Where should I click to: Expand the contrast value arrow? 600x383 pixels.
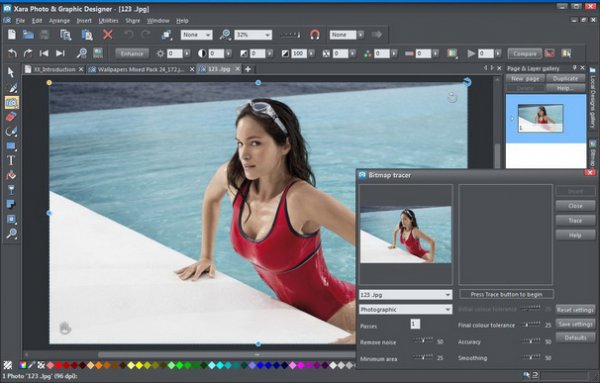click(228, 54)
